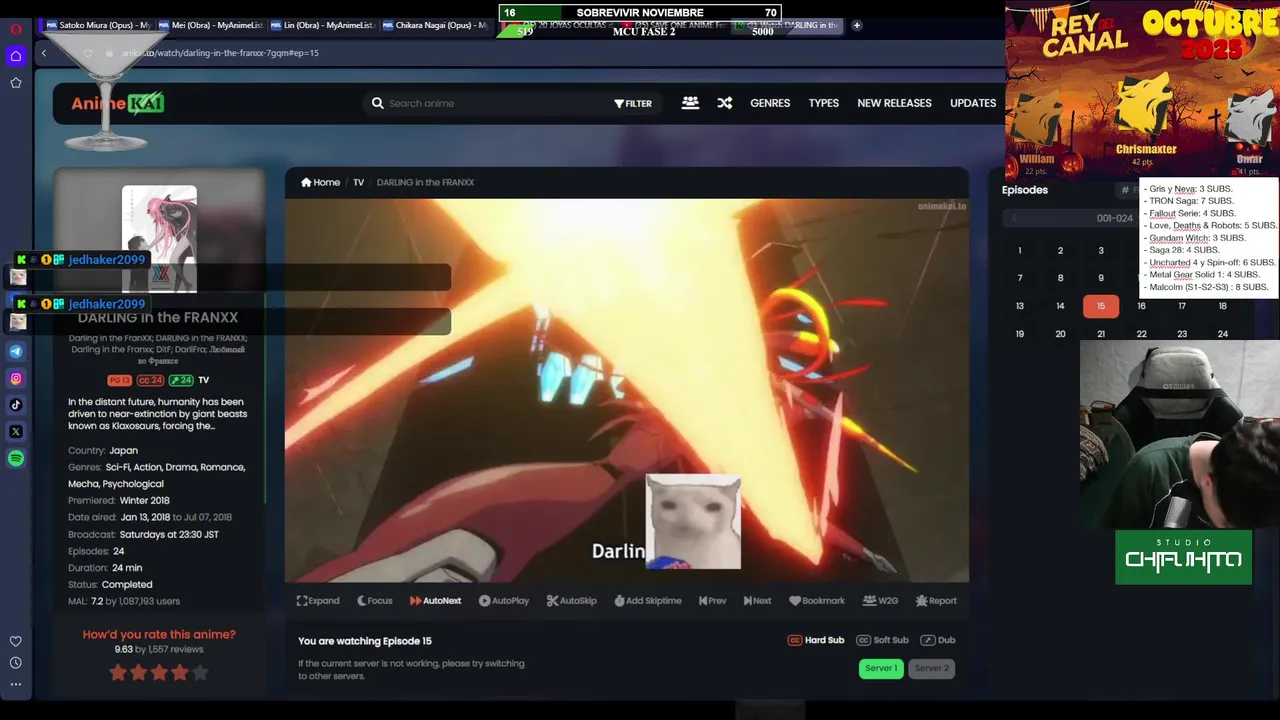Open UPDATES page
This screenshot has height=720, width=1280.
pyautogui.click(x=973, y=103)
